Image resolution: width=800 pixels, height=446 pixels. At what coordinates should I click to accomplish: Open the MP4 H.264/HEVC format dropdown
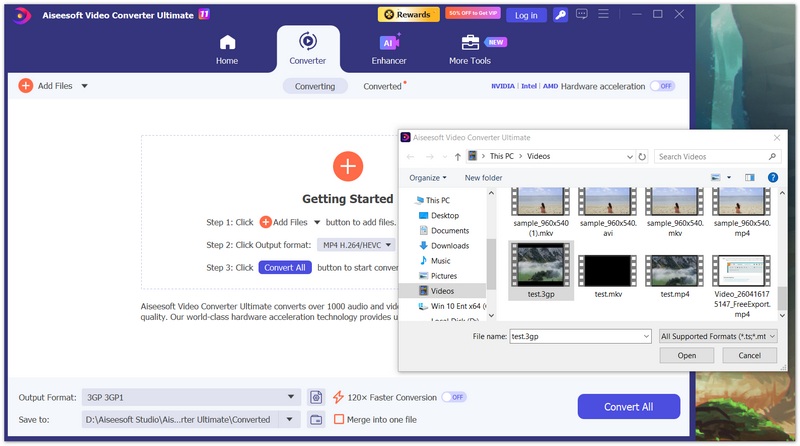pos(356,245)
